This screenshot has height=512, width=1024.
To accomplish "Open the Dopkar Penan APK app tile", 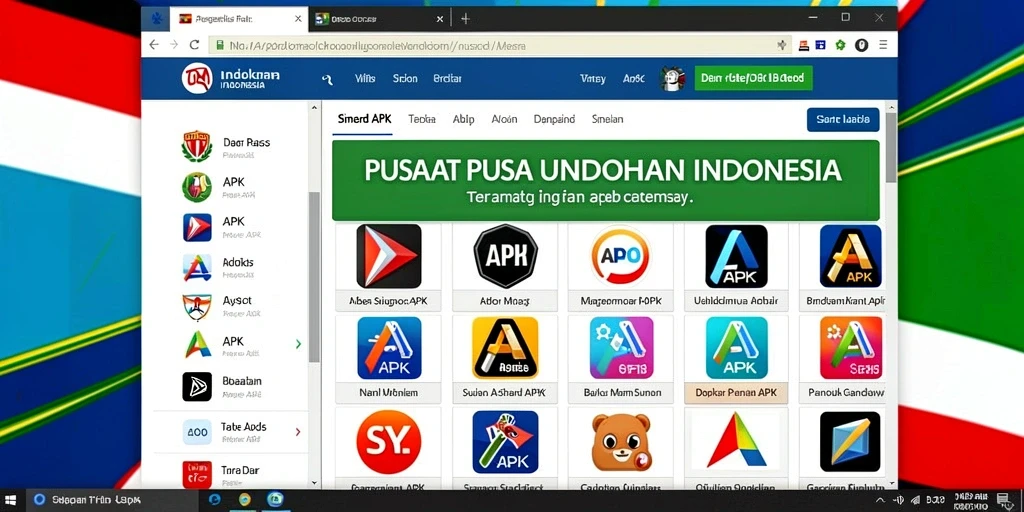I will coord(736,359).
